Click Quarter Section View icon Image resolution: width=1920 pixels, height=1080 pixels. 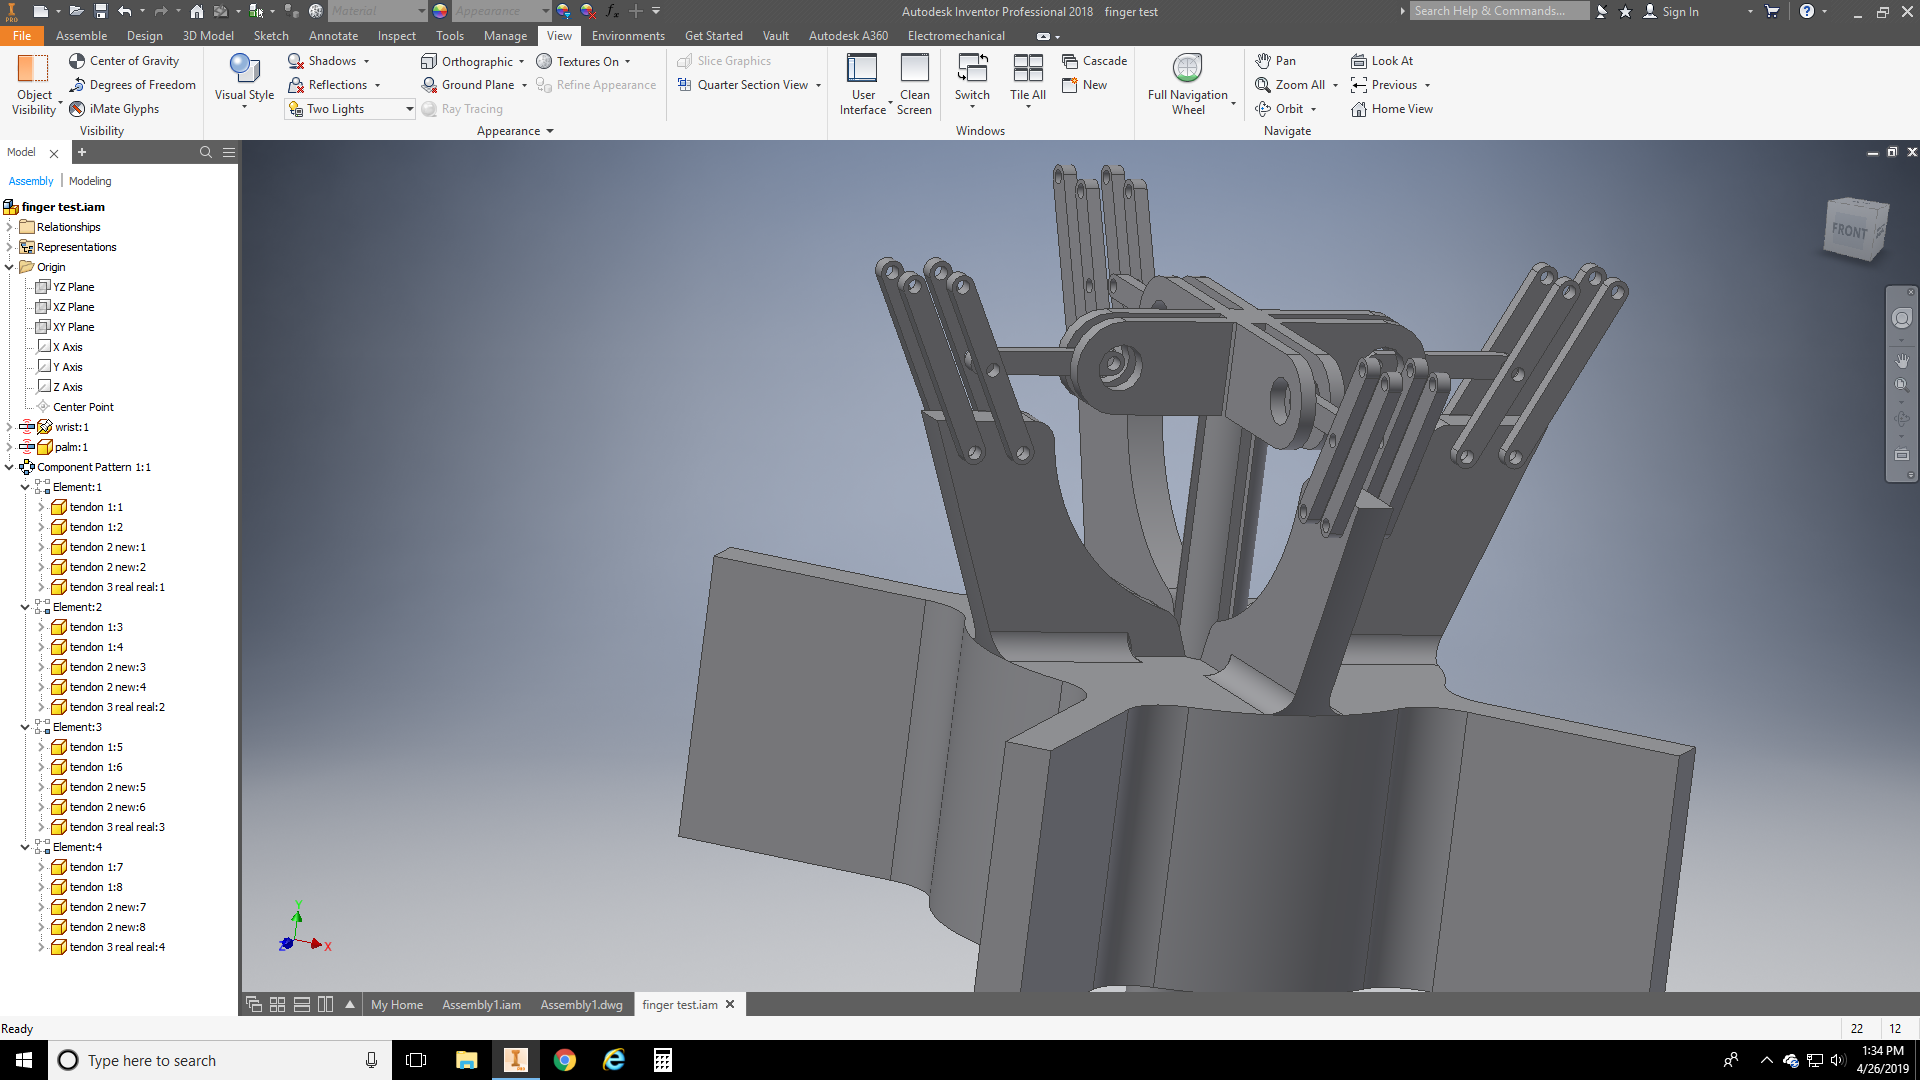(685, 85)
